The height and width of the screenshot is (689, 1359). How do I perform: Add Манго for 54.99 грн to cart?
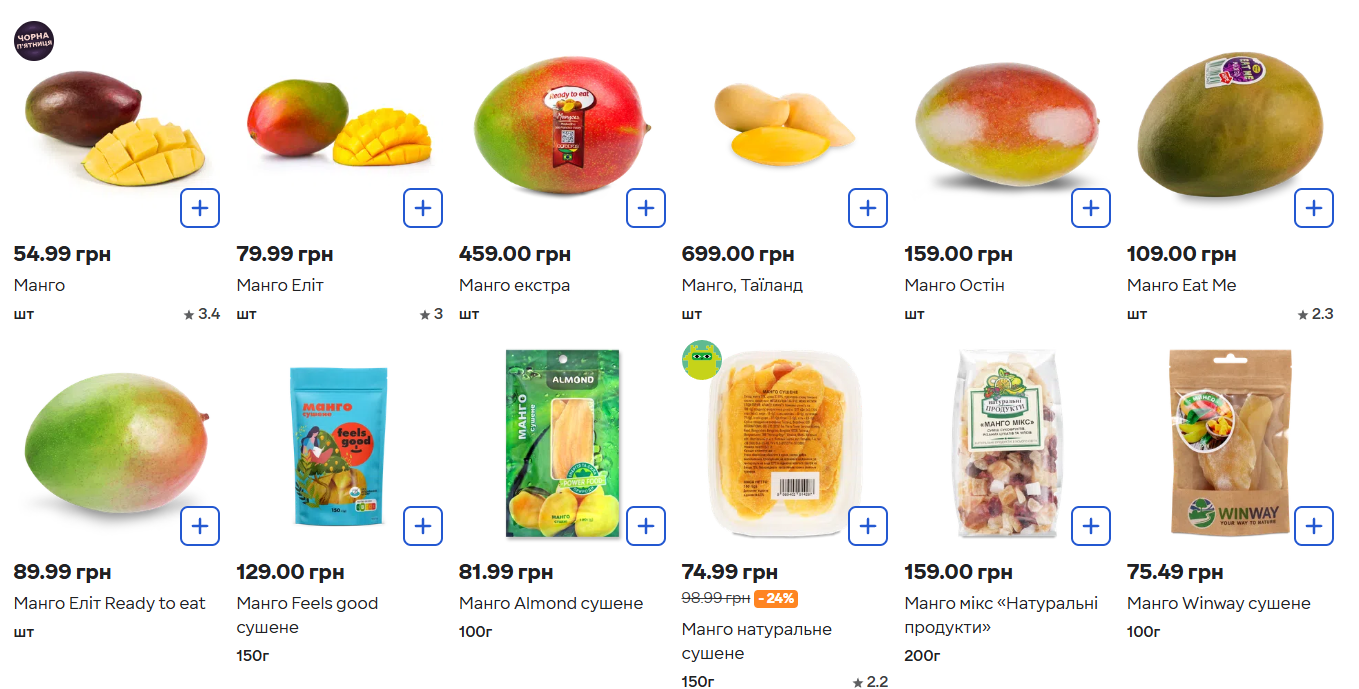(200, 208)
